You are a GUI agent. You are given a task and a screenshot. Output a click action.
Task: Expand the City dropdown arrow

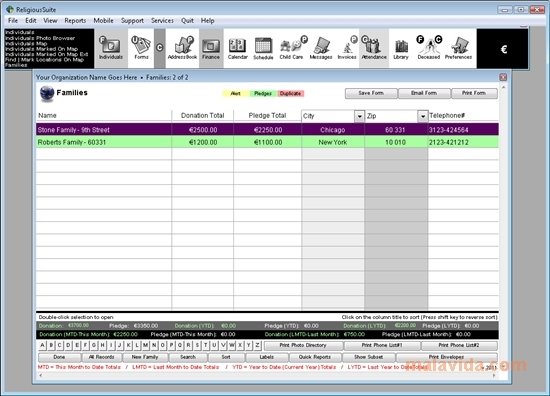point(360,116)
